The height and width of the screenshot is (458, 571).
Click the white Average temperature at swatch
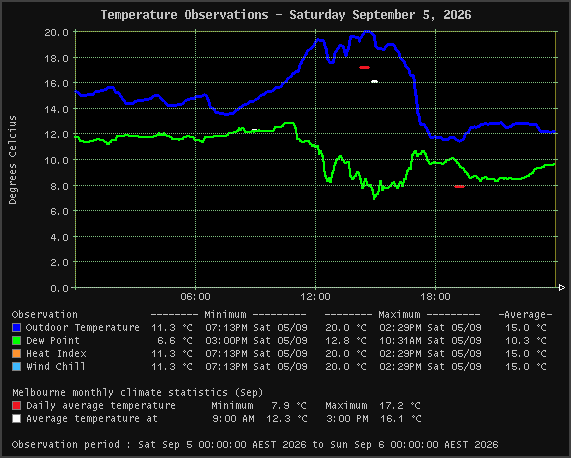[x=16, y=419]
